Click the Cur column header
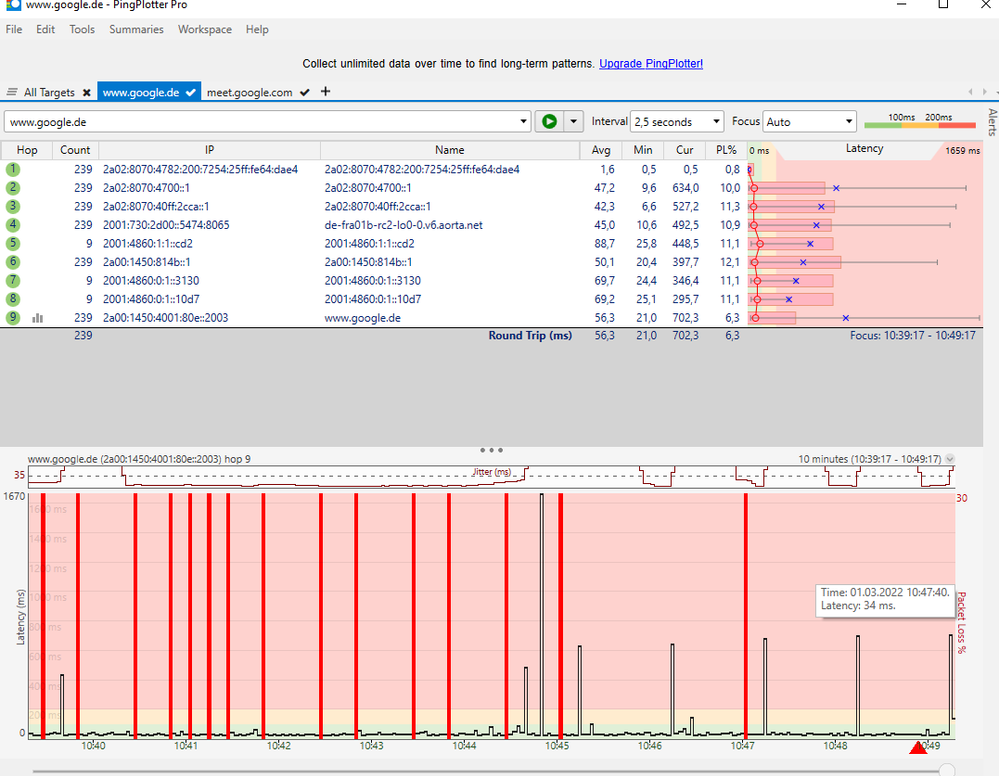Viewport: 999px width, 776px height. [684, 150]
